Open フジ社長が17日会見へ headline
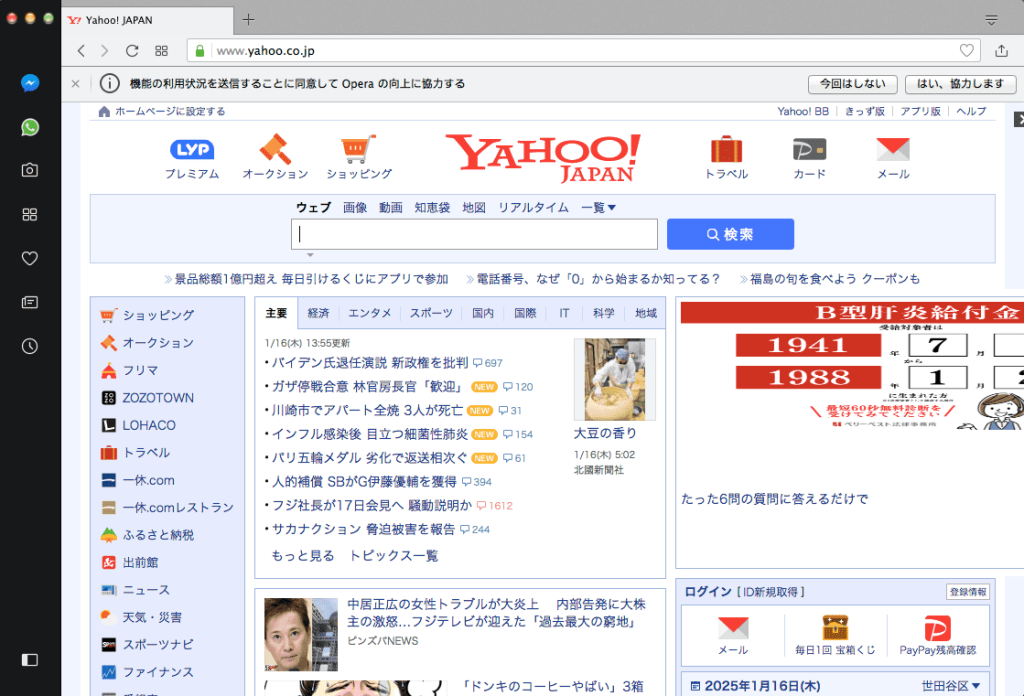 (x=372, y=505)
